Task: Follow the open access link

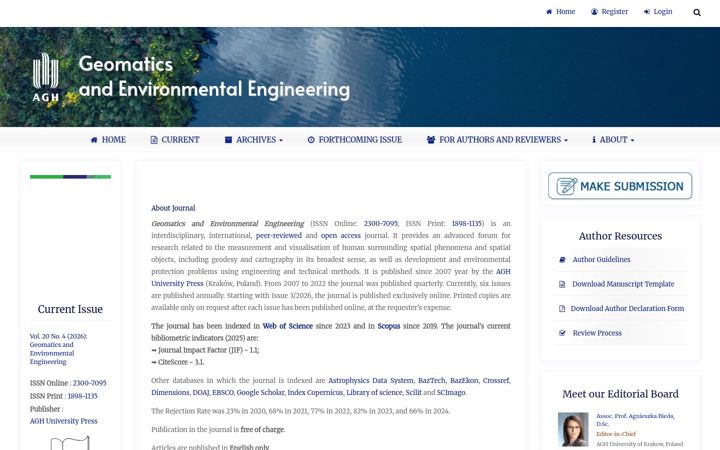Action: (x=341, y=236)
